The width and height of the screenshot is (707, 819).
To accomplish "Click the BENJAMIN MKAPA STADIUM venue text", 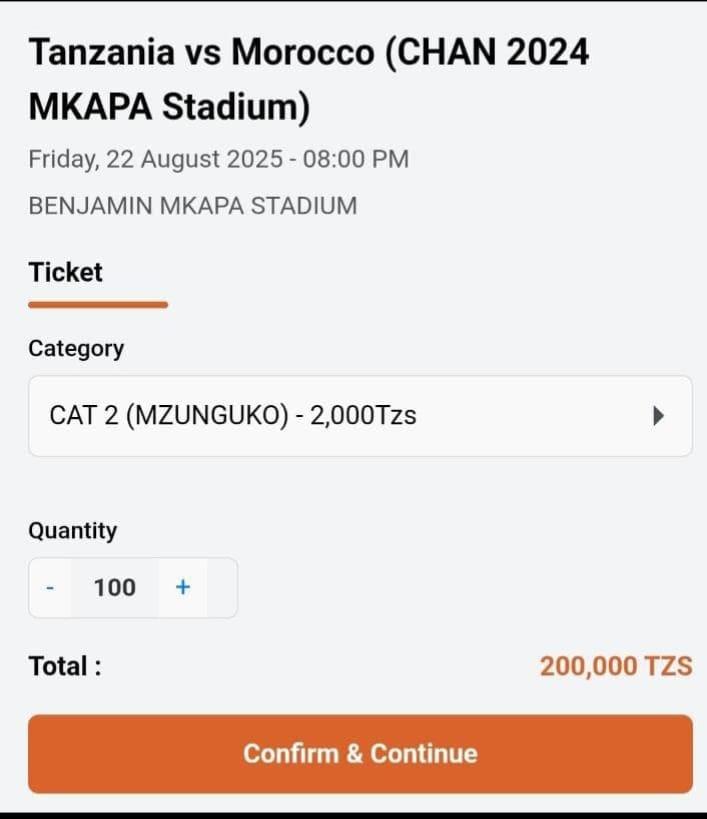I will (x=193, y=206).
